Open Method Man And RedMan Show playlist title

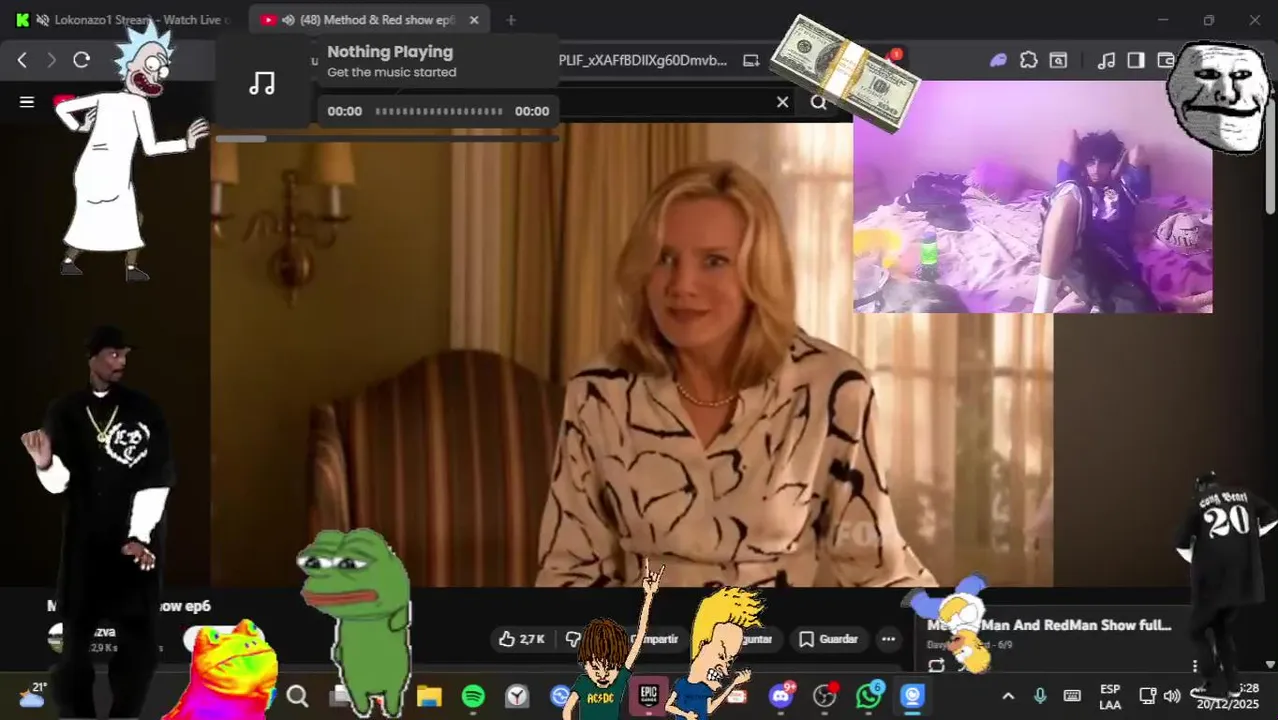(1049, 625)
